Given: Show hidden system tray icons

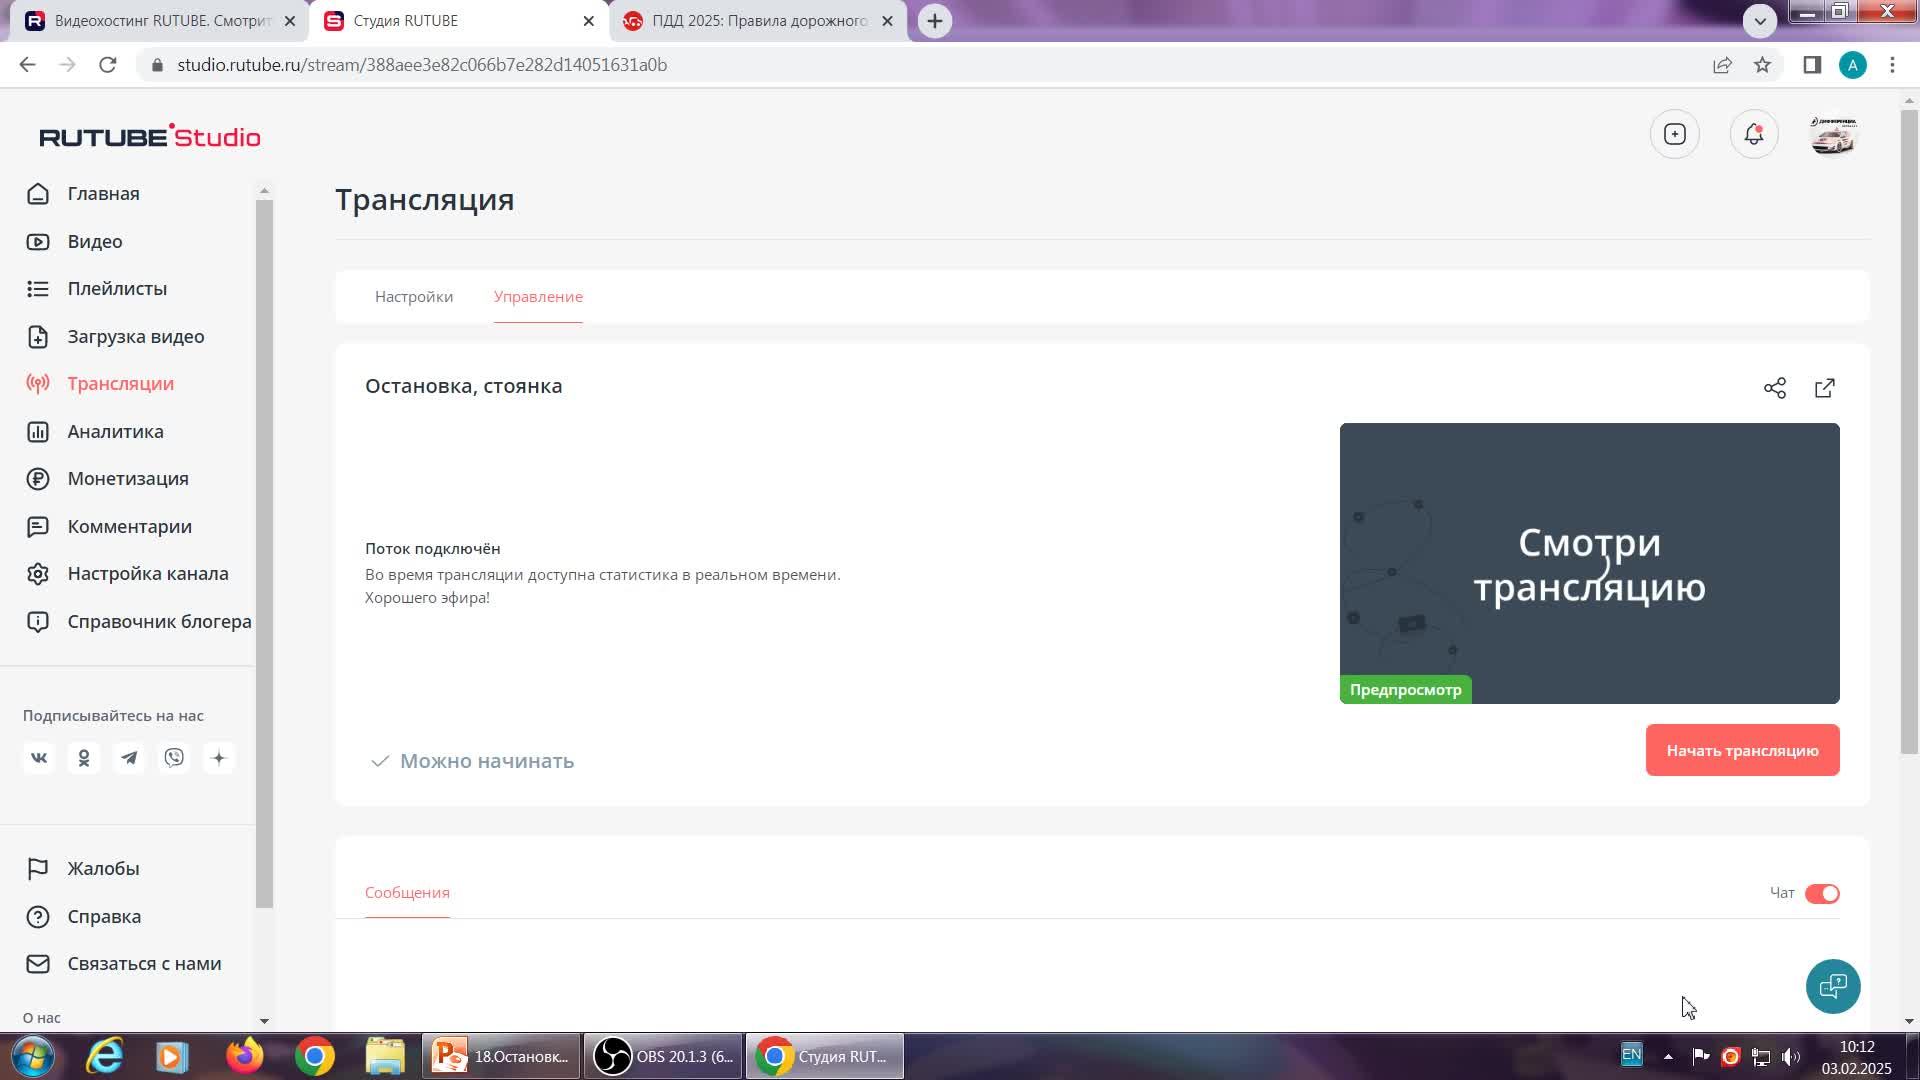Looking at the screenshot, I should click(x=1667, y=1056).
